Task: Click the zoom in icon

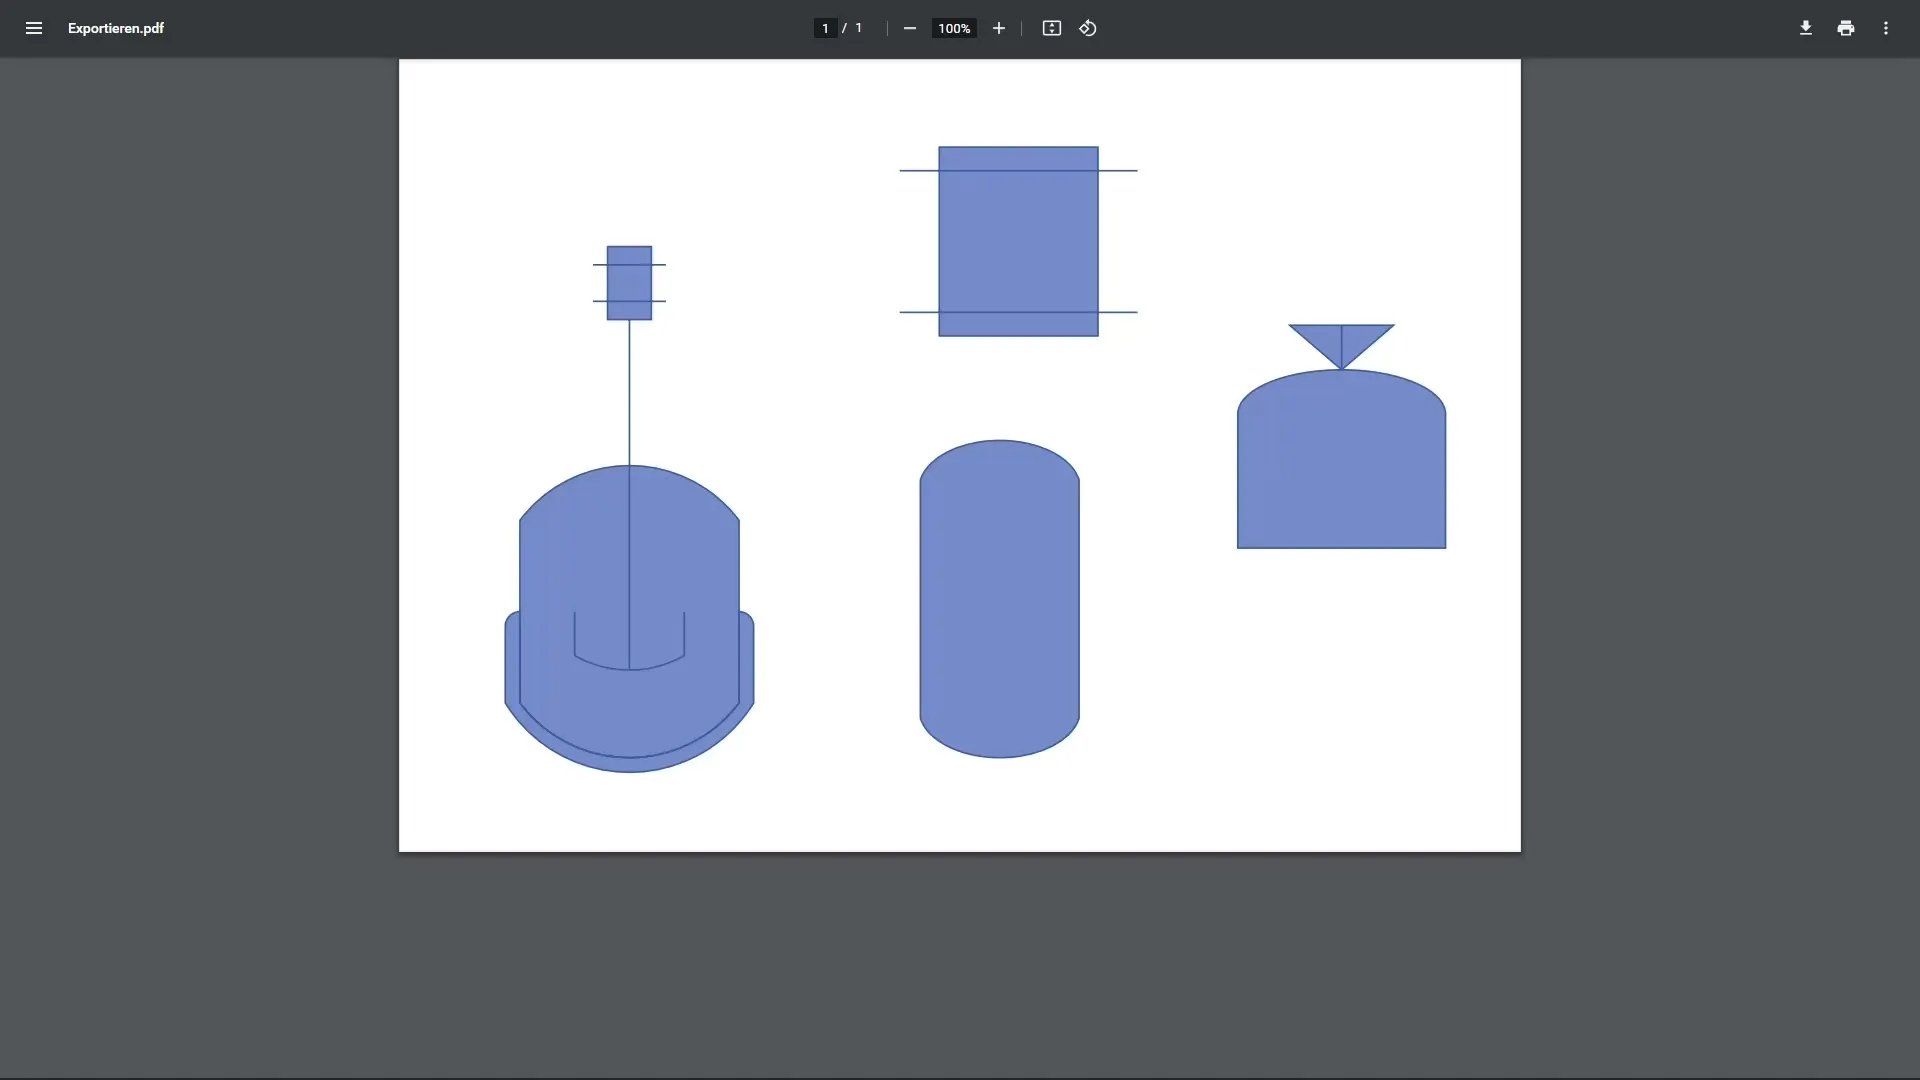Action: (x=998, y=28)
